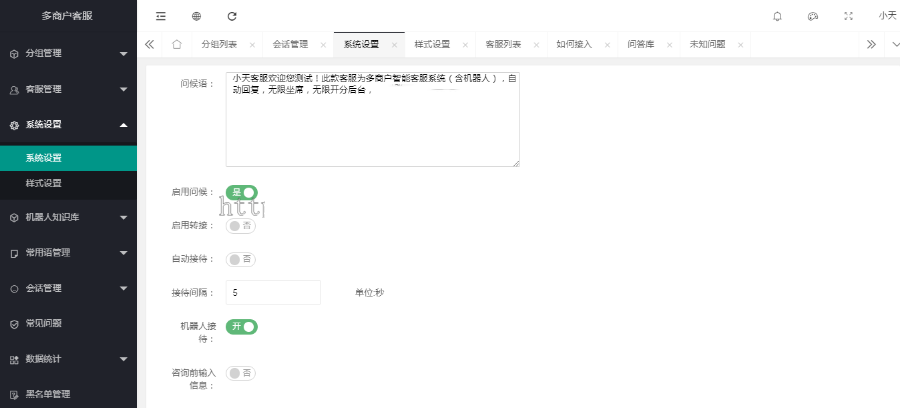This screenshot has width=900, height=408.
Task: Switch to the 如何接入 tab
Action: [x=574, y=44]
